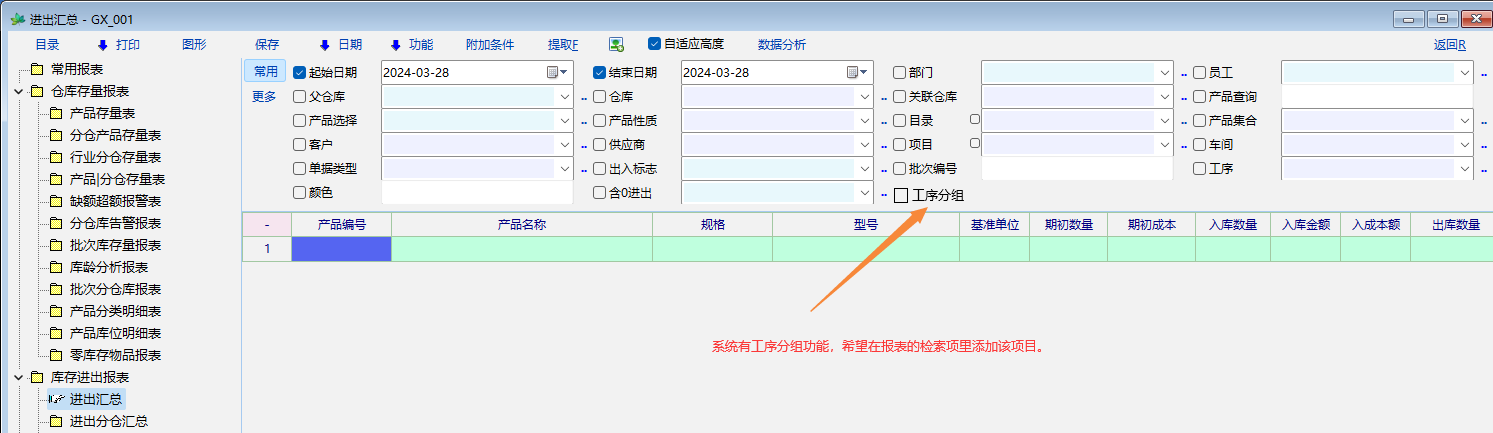The width and height of the screenshot is (1493, 433).
Task: Collapse the 仓库存量报表 tree node
Action: click(18, 91)
